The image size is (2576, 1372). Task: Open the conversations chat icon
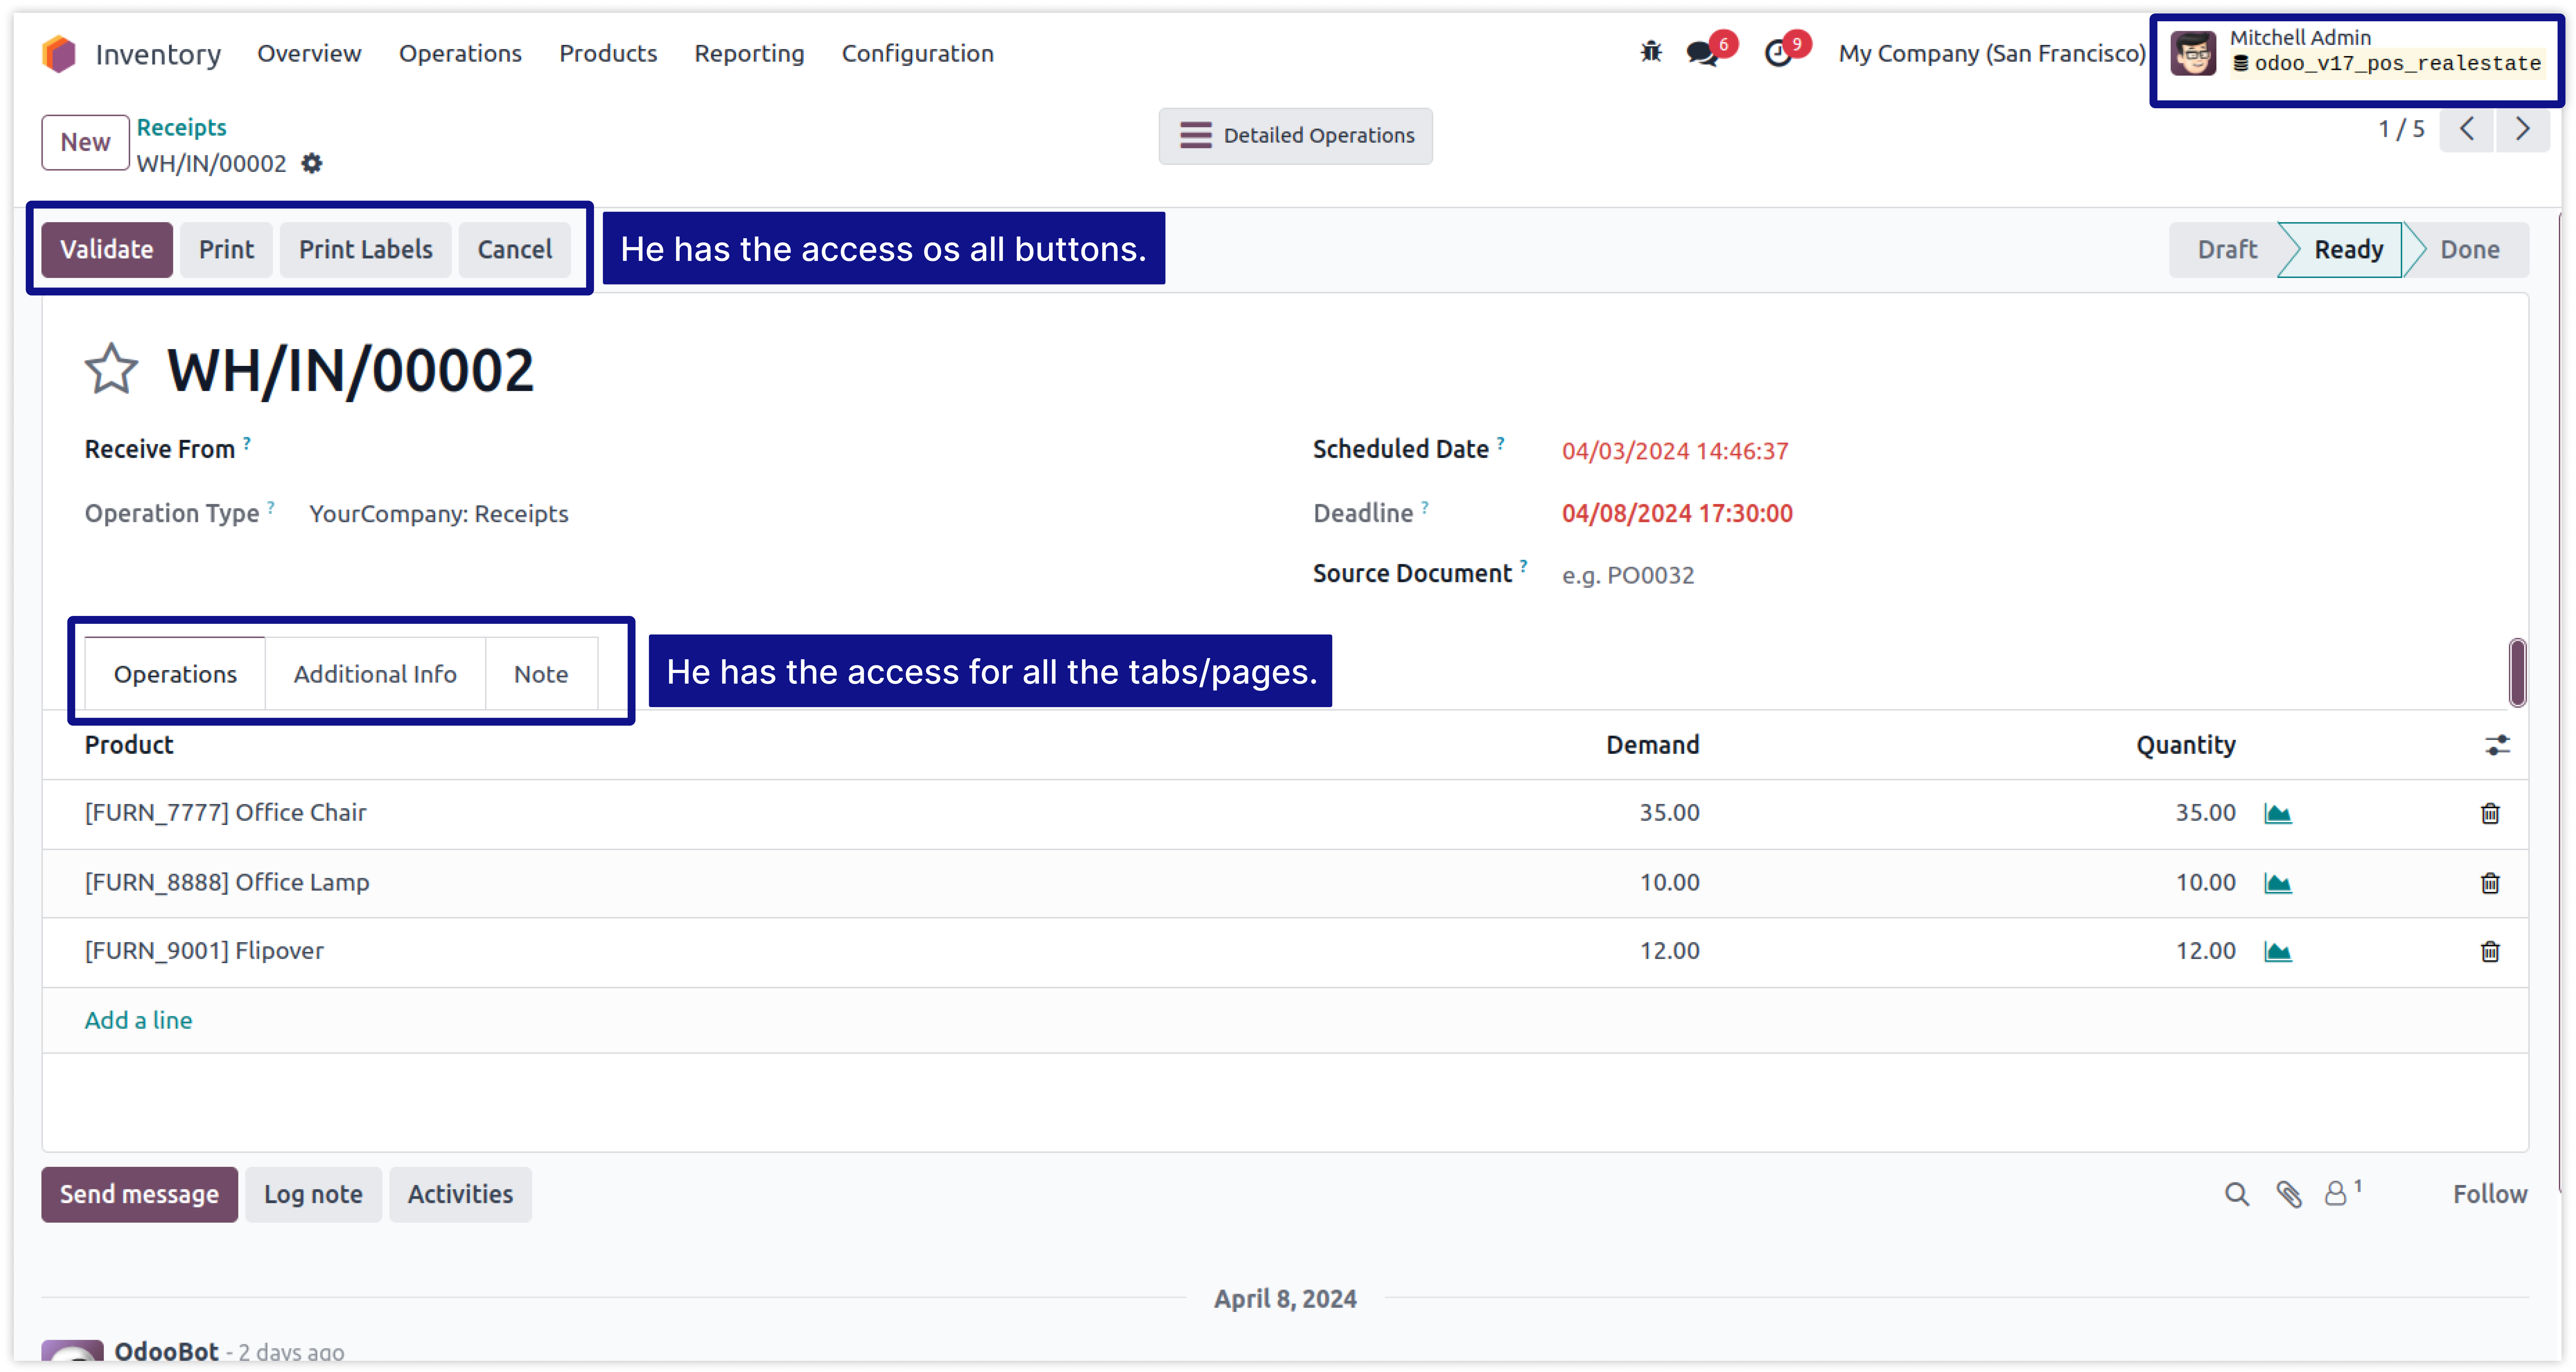coord(1702,53)
